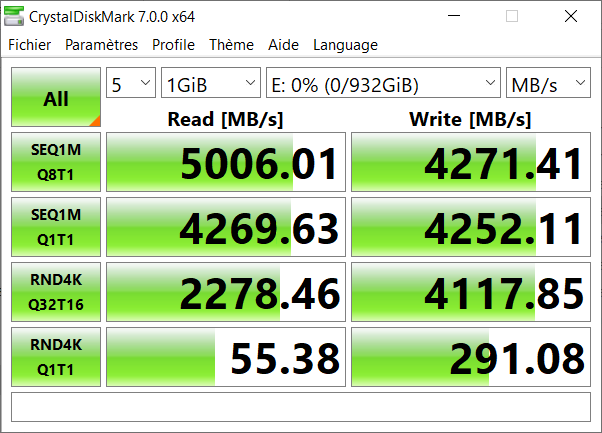
Task: Select the 4271.41 write result
Action: [471, 162]
